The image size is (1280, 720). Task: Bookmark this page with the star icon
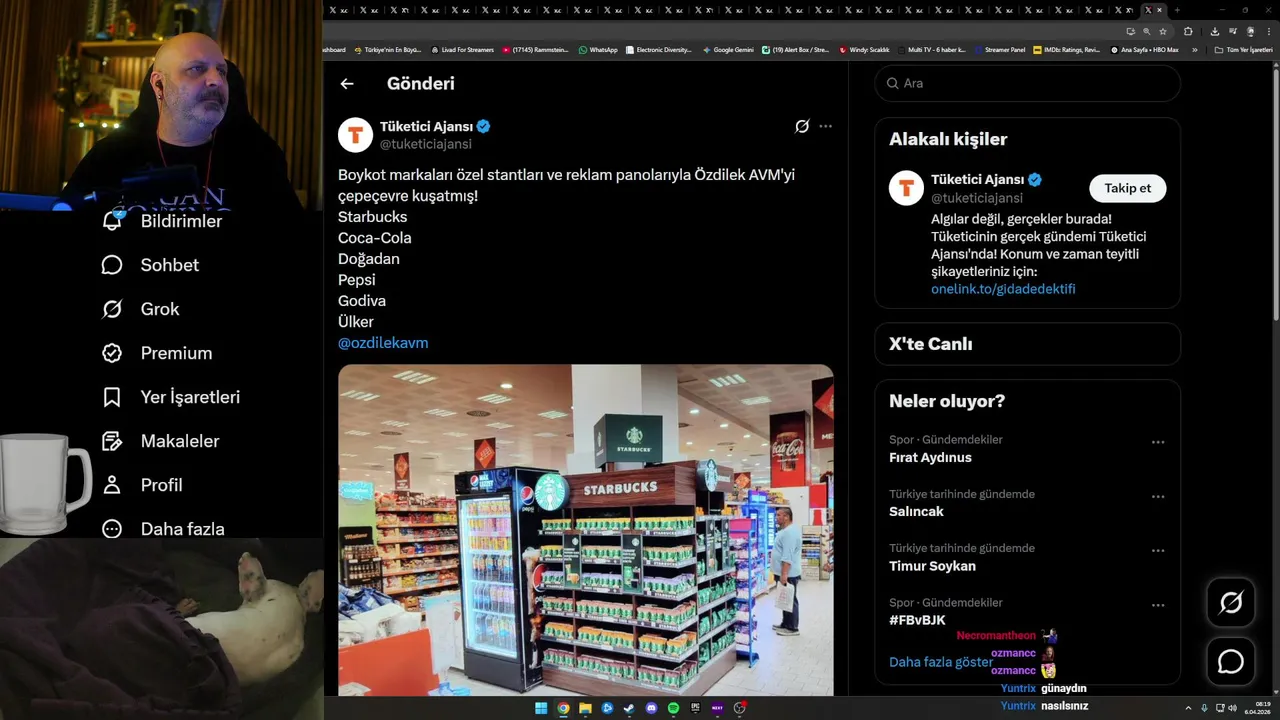point(1163,31)
